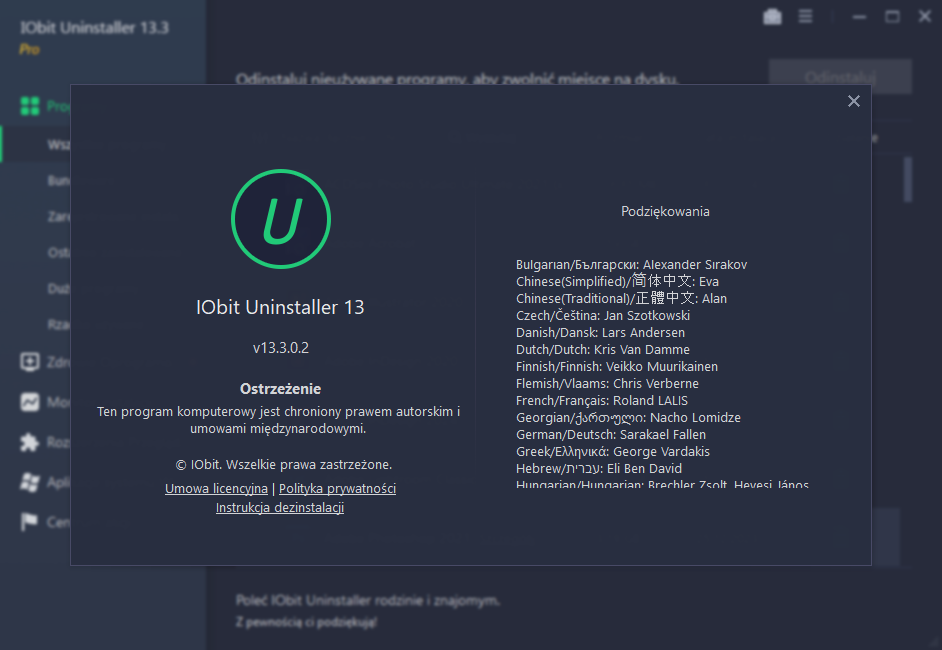
Task: Click the software health icon in sidebar
Action: tap(29, 362)
